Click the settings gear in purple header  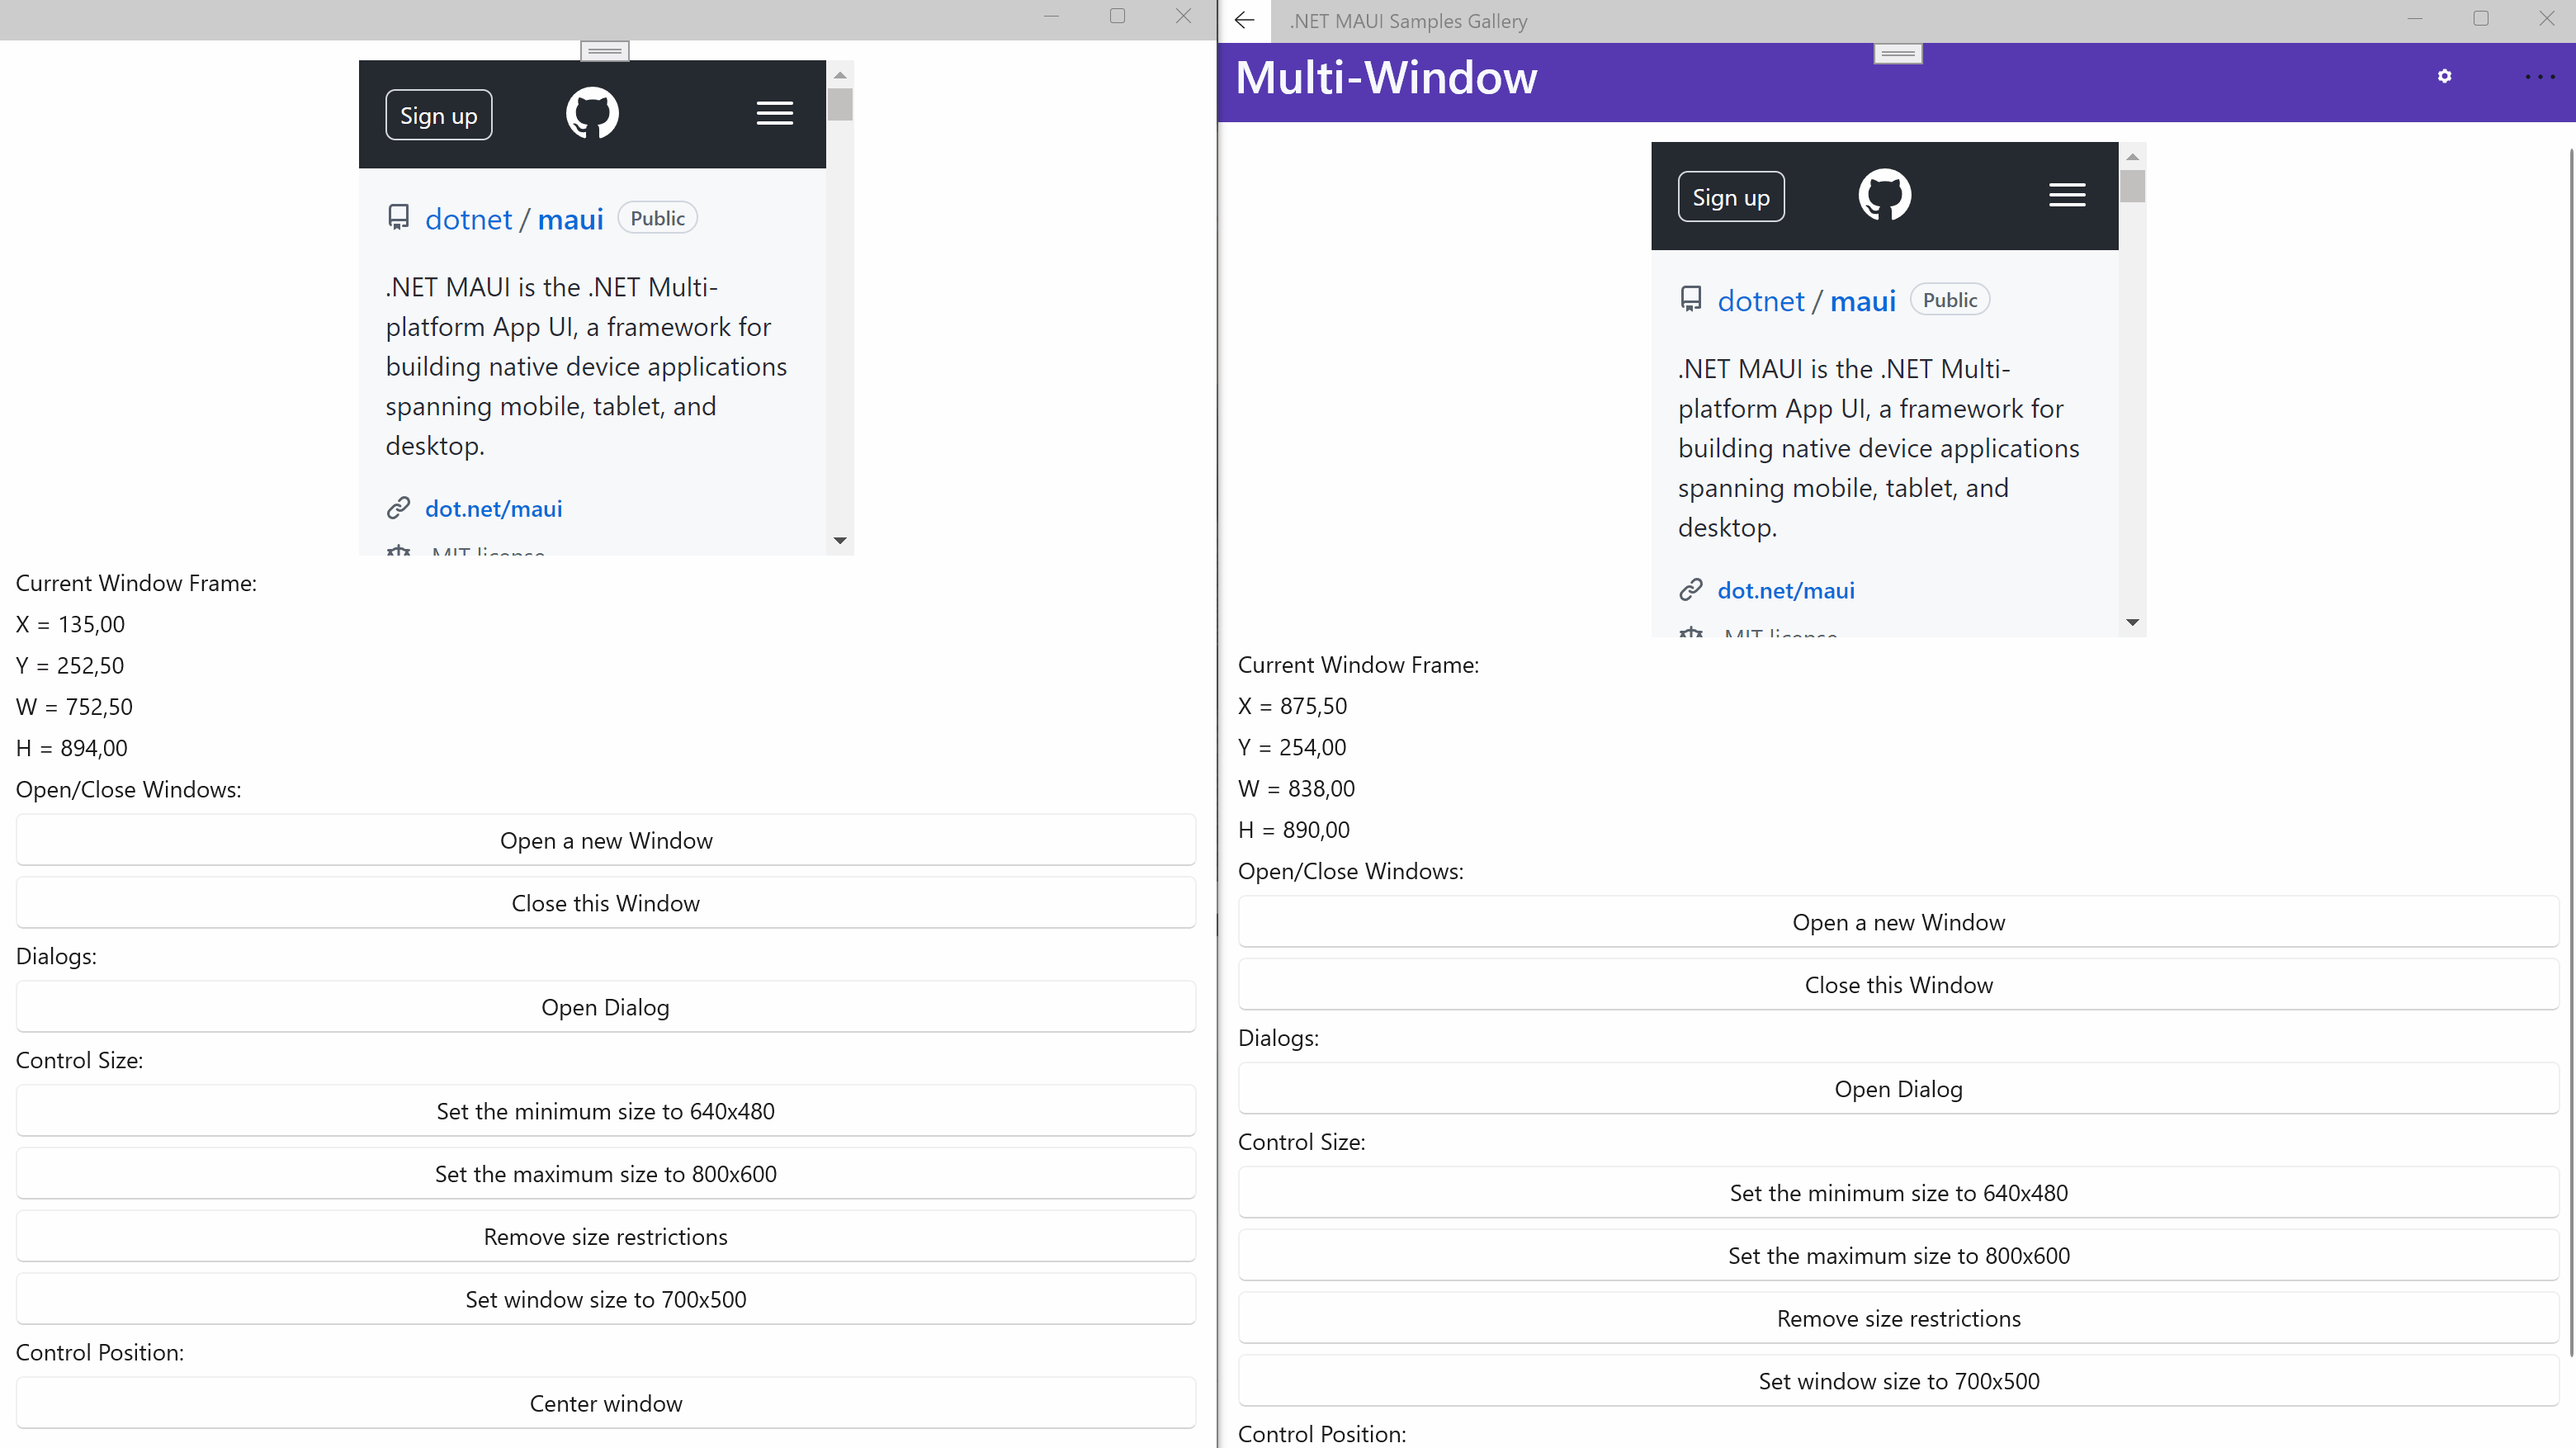2444,77
